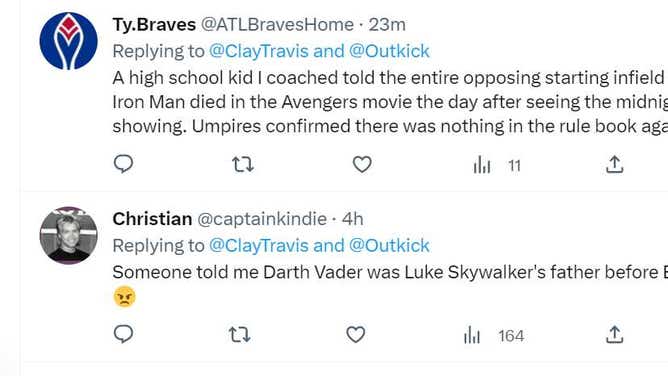
Task: Open the @ATLBravesHome handle
Action: [x=277, y=25]
